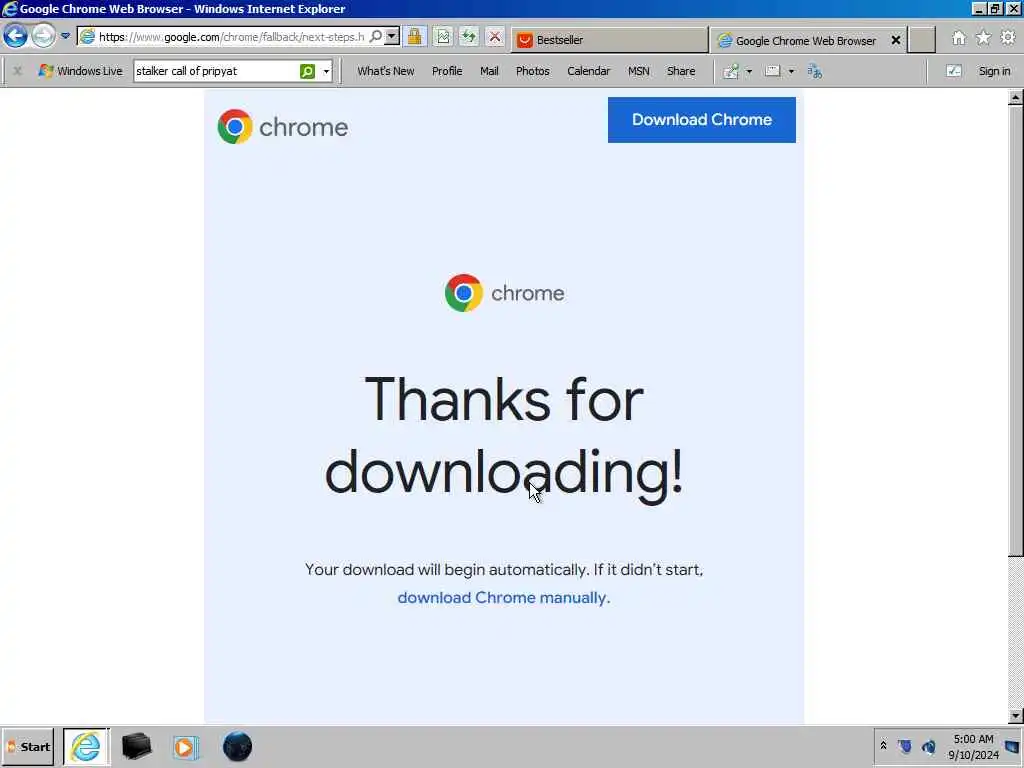
Task: Click the Show desktop icon by the clock
Action: (x=1013, y=747)
